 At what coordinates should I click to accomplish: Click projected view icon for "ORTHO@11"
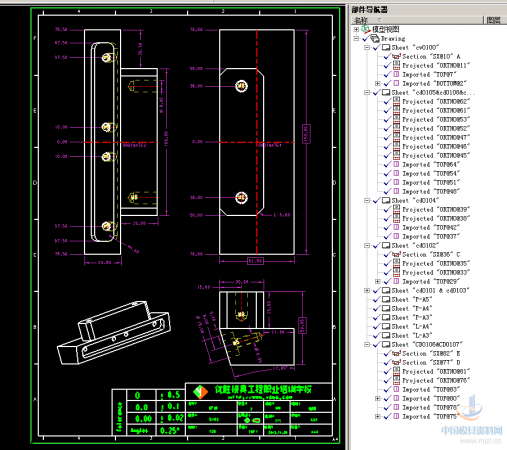click(396, 65)
